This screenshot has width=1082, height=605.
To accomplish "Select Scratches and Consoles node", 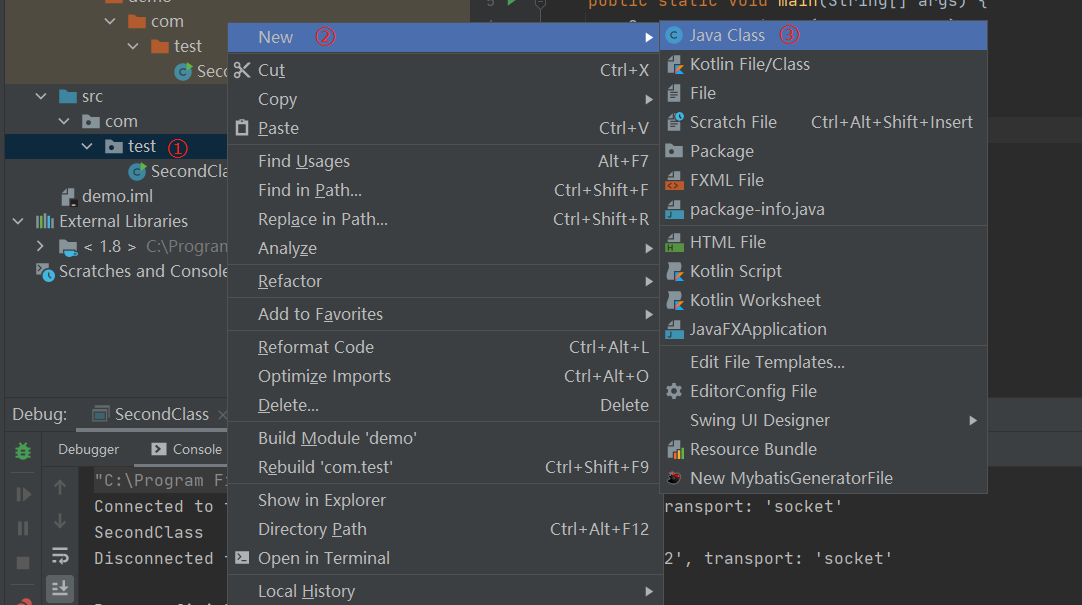I will click(x=143, y=271).
